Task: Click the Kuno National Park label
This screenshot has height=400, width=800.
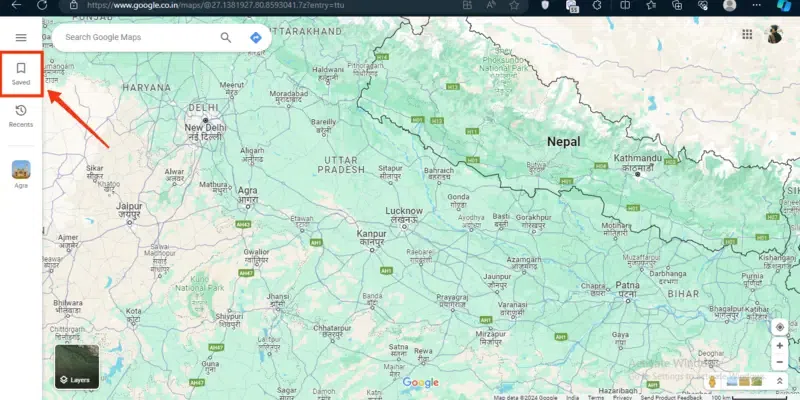Action: (x=199, y=283)
